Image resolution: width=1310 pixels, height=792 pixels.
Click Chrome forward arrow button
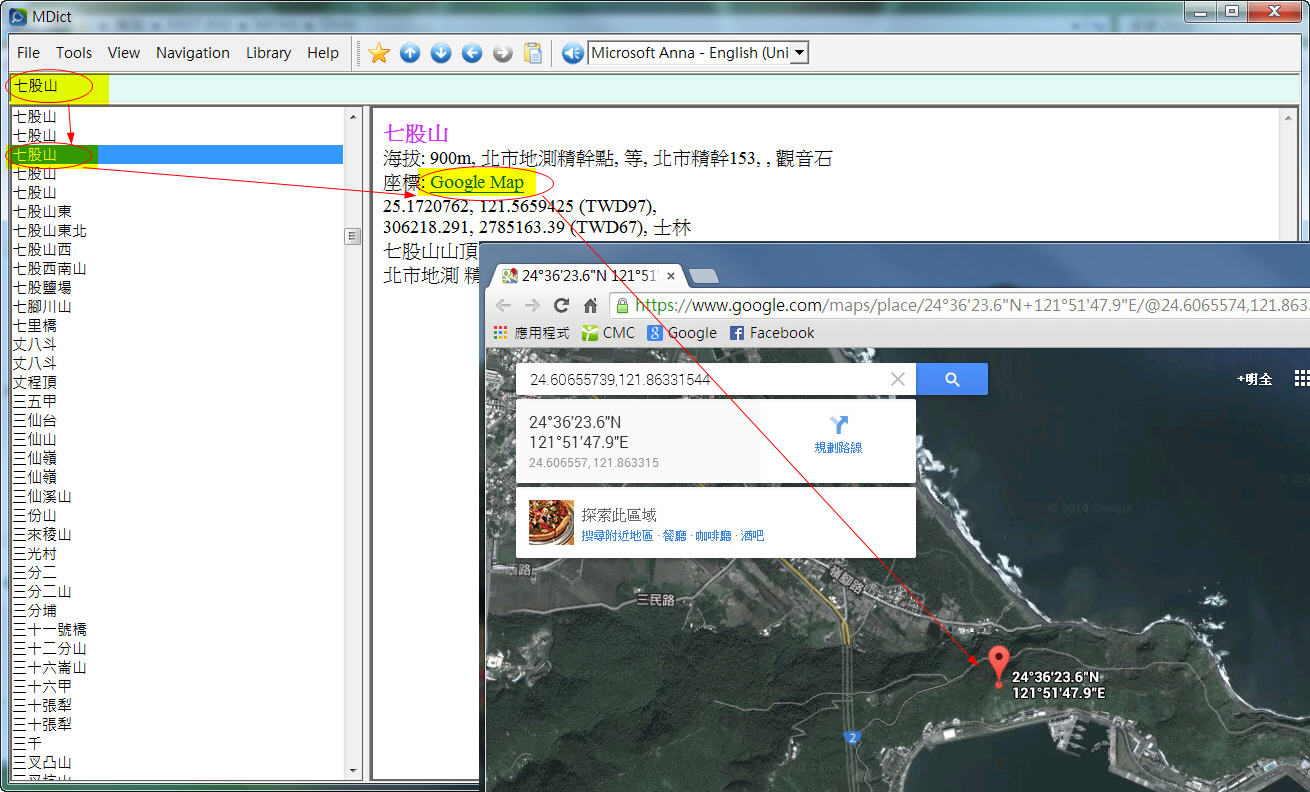[533, 306]
